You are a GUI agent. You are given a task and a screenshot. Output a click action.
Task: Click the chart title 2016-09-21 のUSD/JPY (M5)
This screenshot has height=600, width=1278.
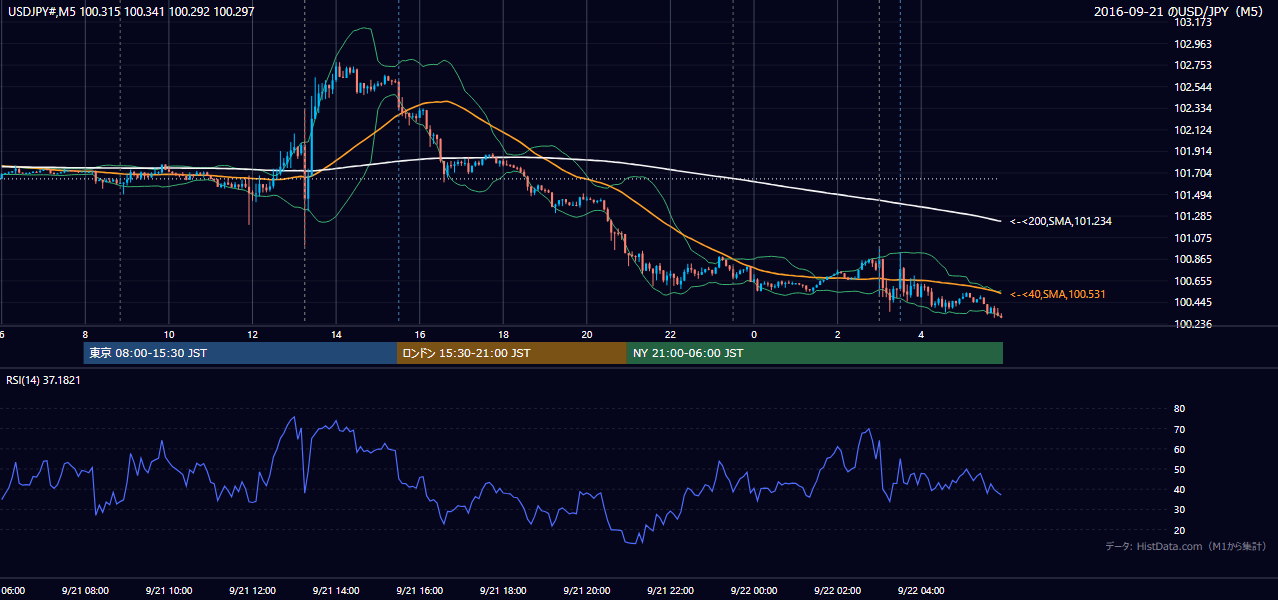(1181, 12)
